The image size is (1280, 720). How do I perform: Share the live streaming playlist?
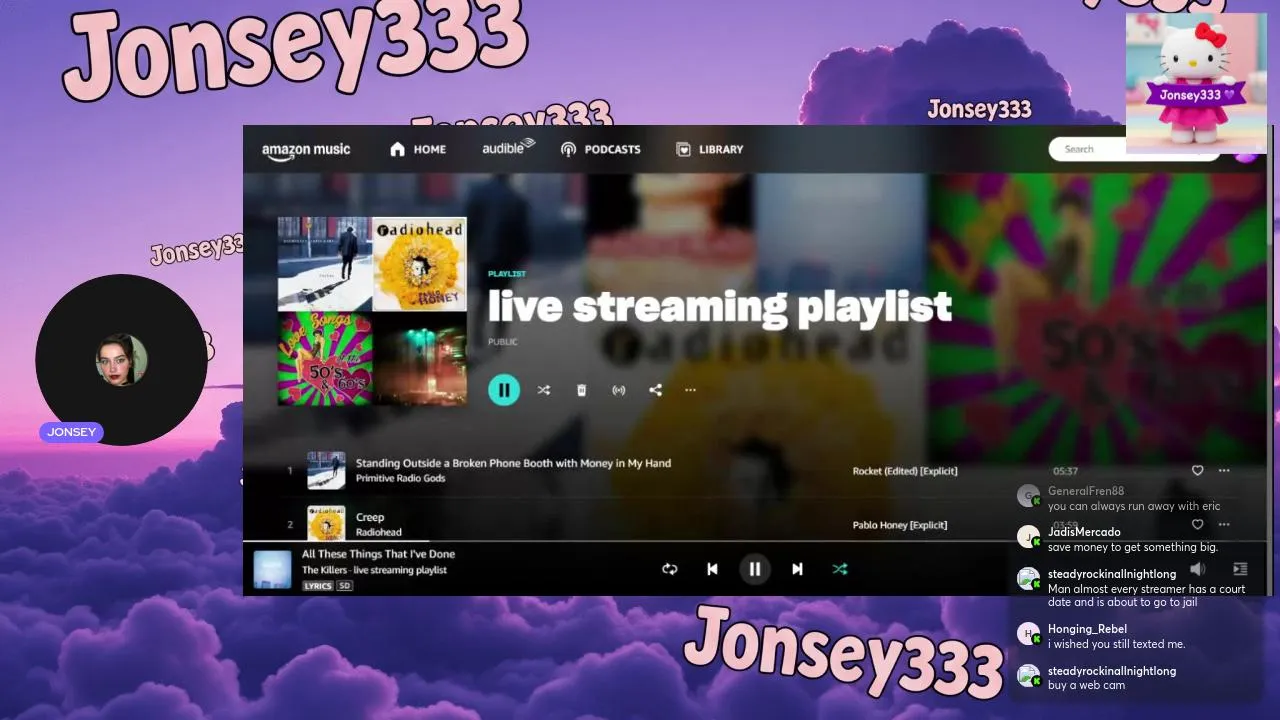(656, 390)
